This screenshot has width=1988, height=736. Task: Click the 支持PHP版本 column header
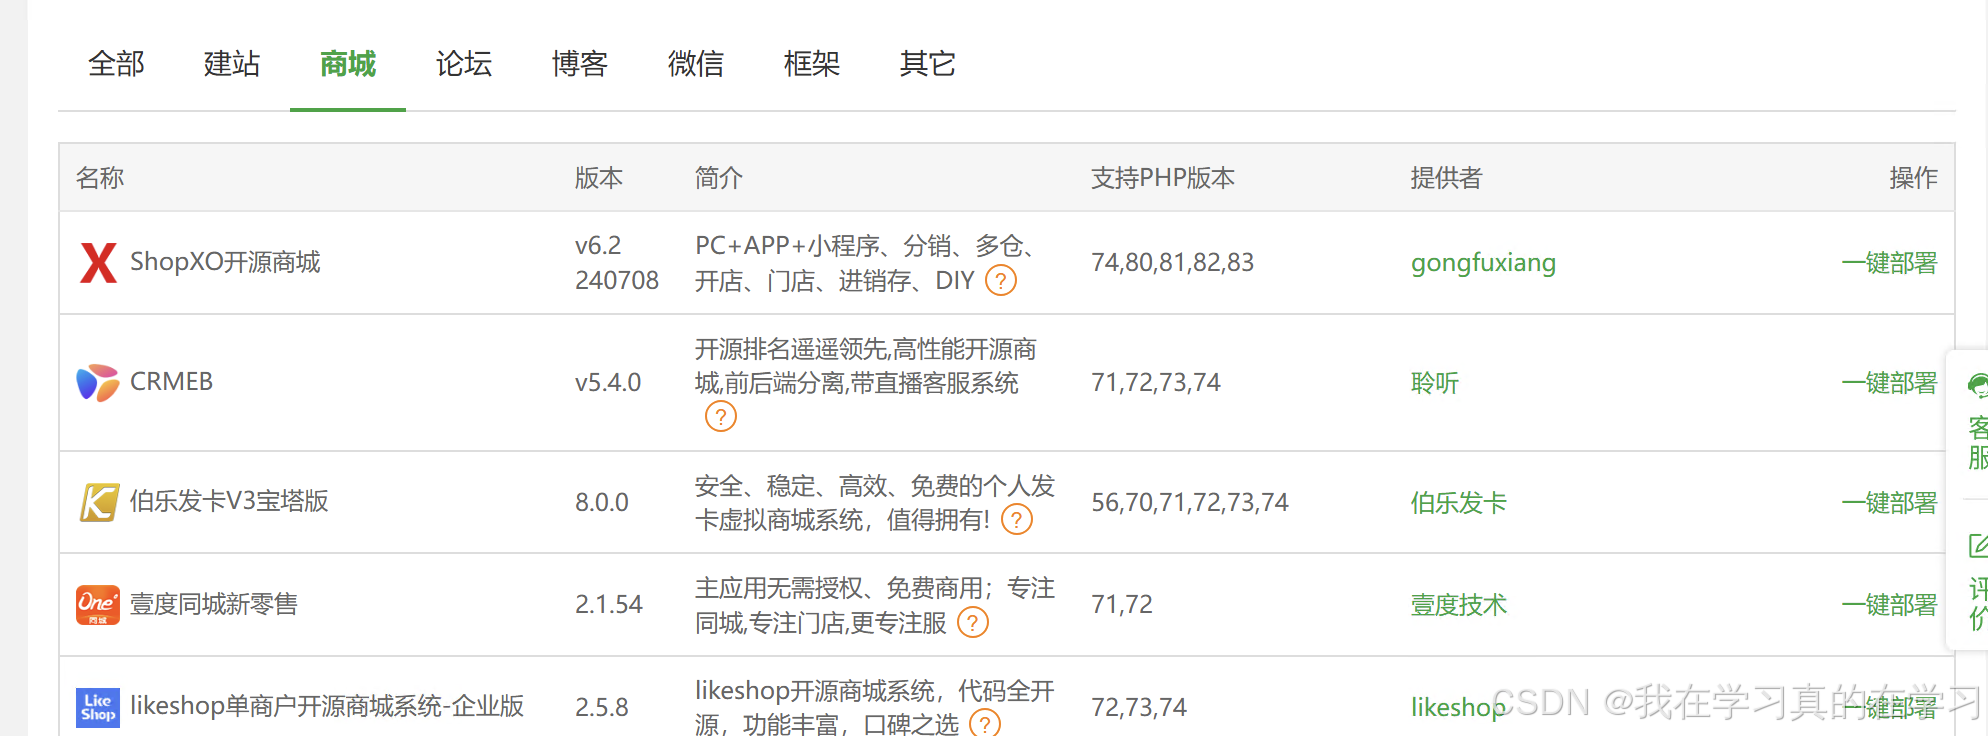pyautogui.click(x=1163, y=178)
